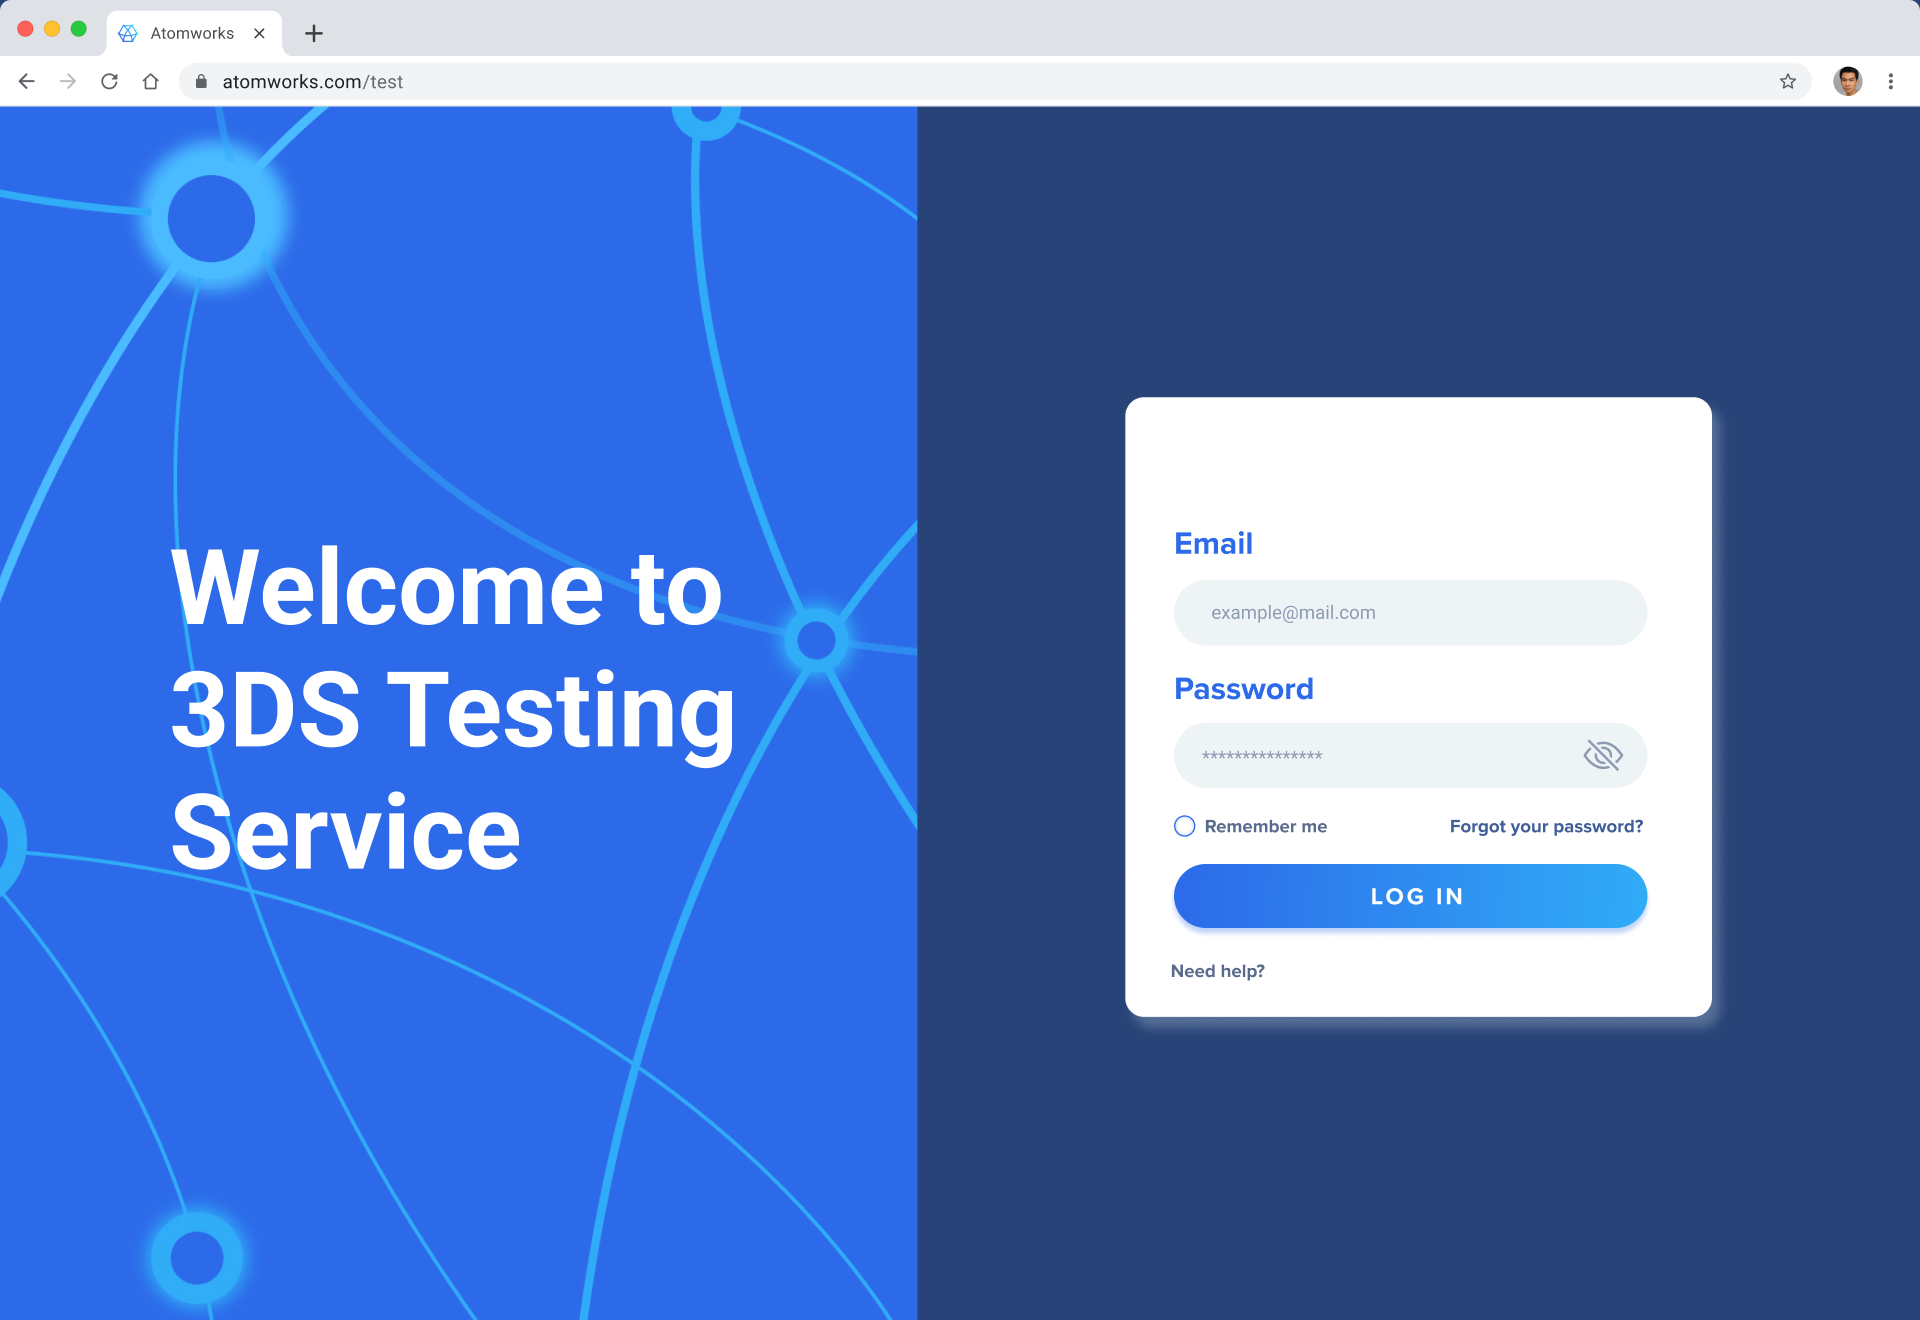Reload the page with refresh icon

click(x=110, y=82)
